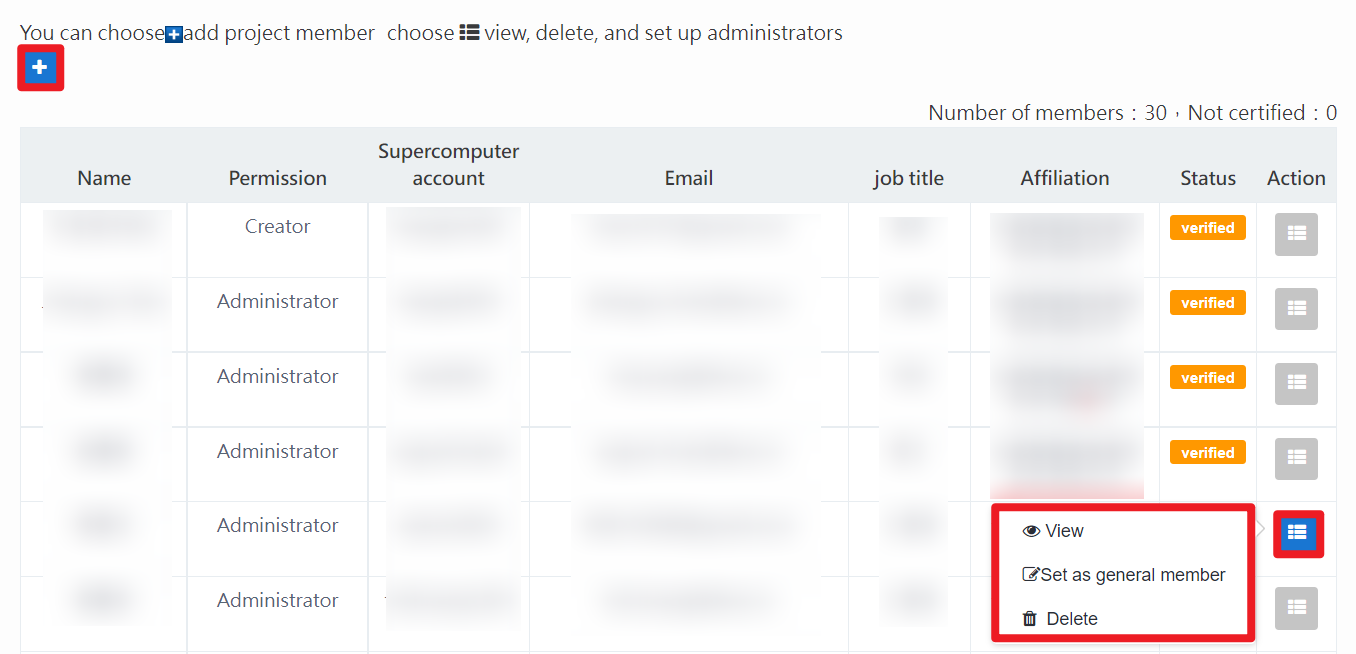Click verified badge in the Creator row
The width and height of the screenshot is (1356, 654).
click(x=1207, y=228)
